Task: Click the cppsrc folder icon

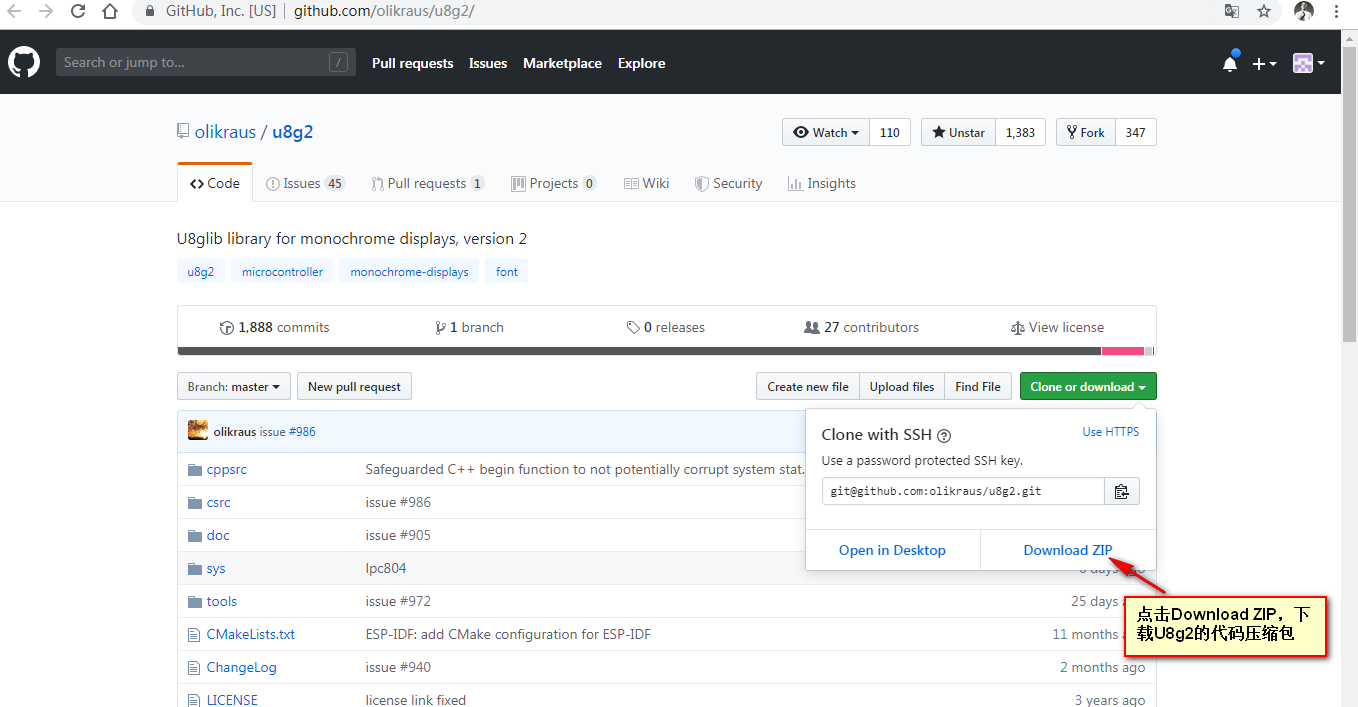Action: (195, 469)
